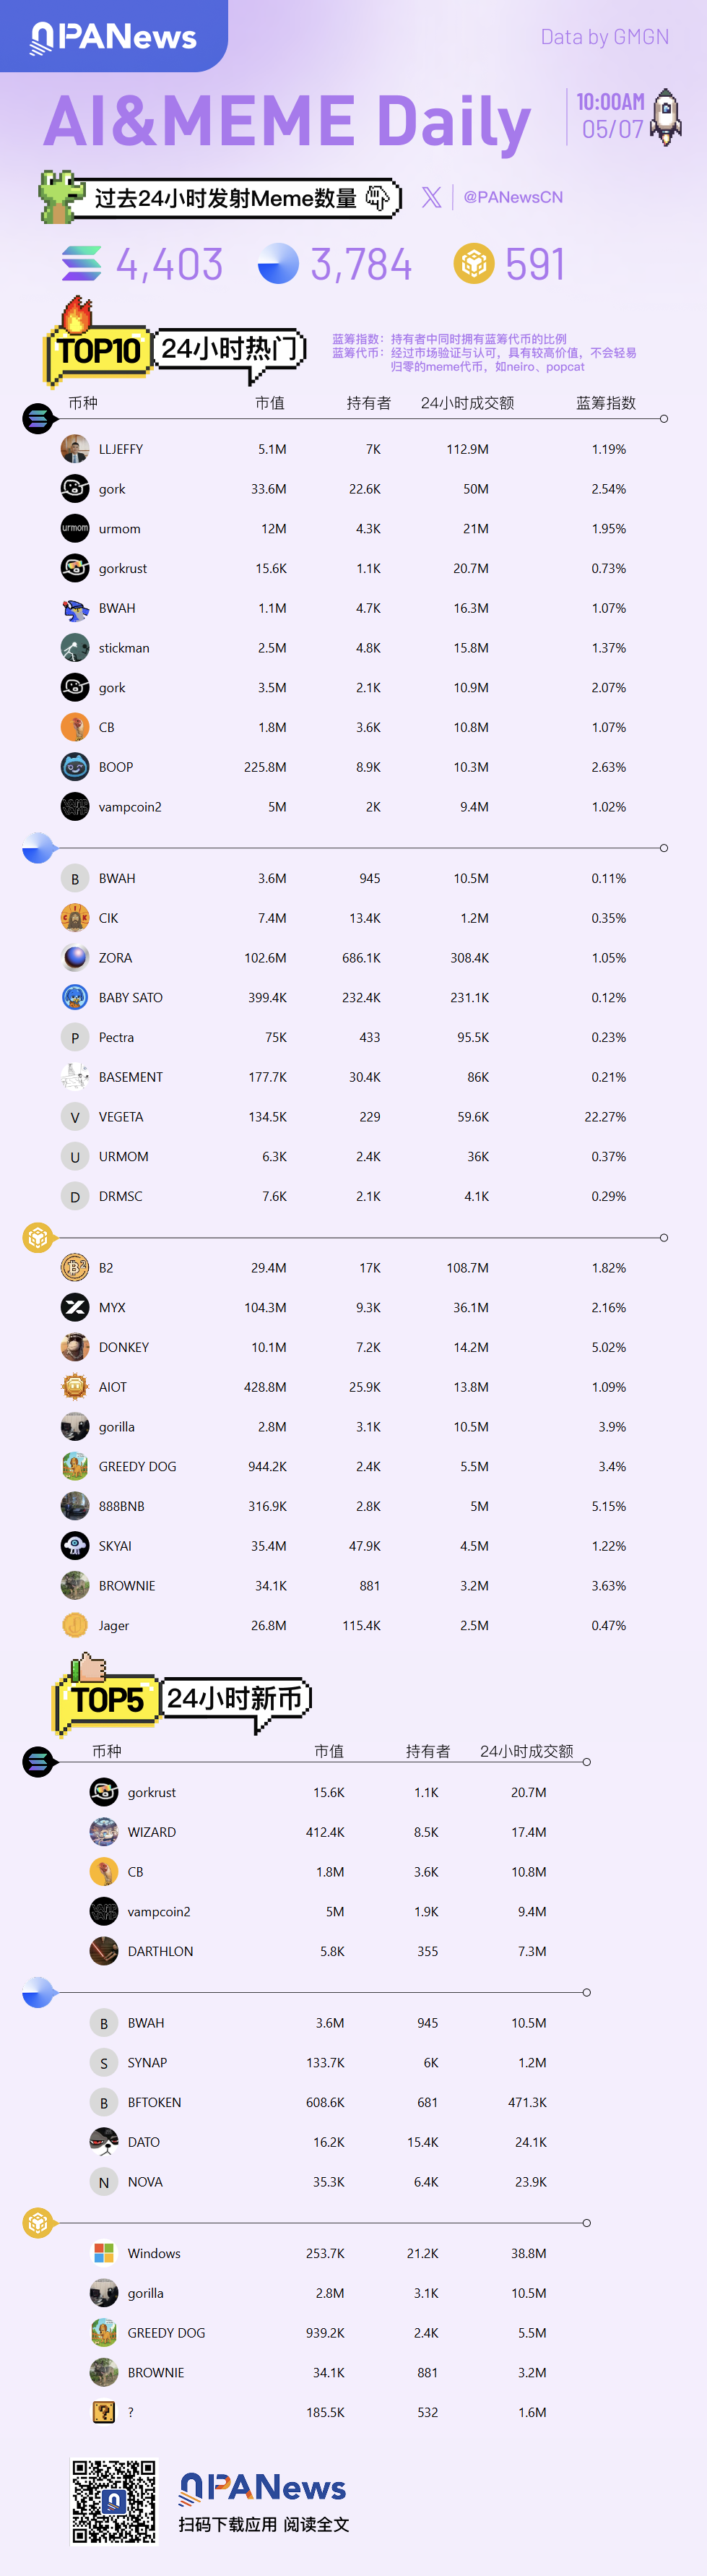Click the SKYAI token icon
The image size is (707, 2576).
point(75,1545)
